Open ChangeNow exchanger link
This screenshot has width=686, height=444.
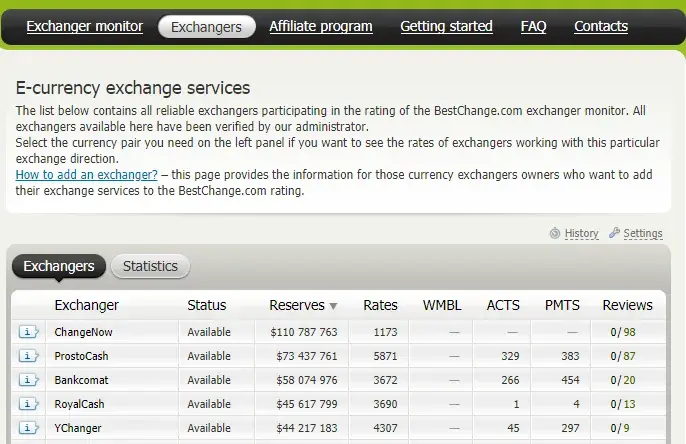pos(84,332)
